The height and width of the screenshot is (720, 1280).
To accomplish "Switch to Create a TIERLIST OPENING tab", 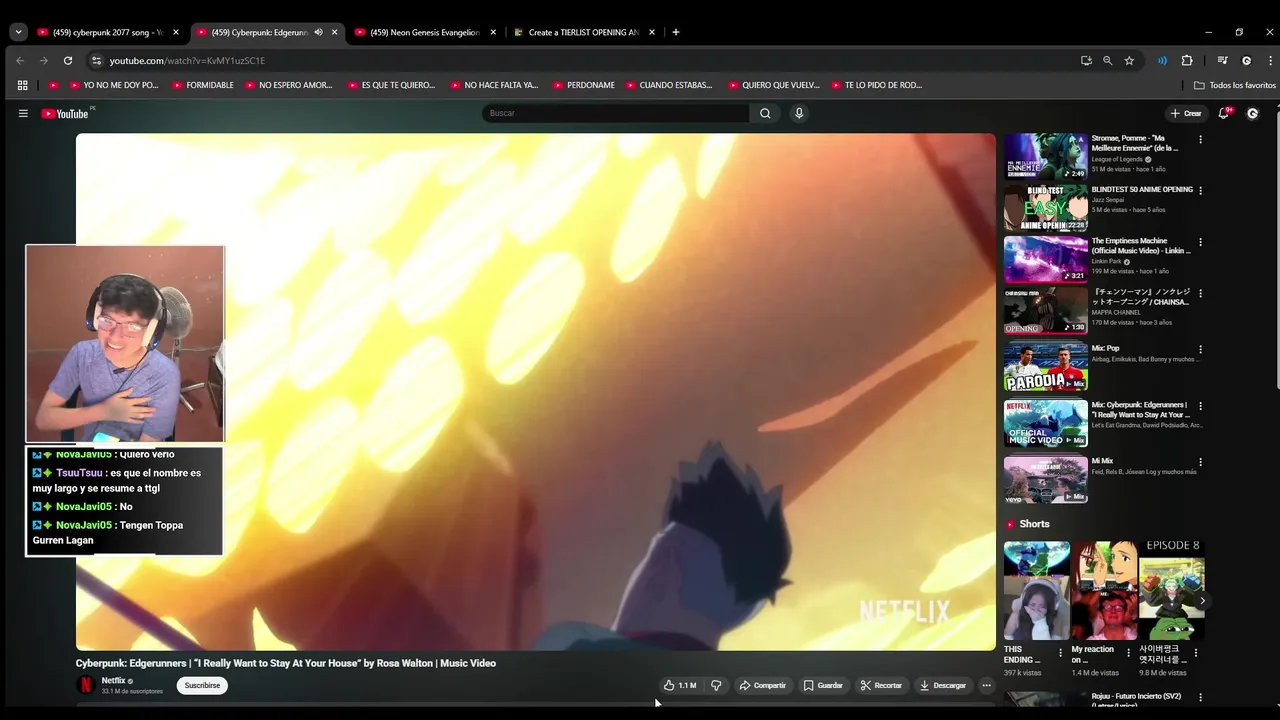I will tap(583, 32).
